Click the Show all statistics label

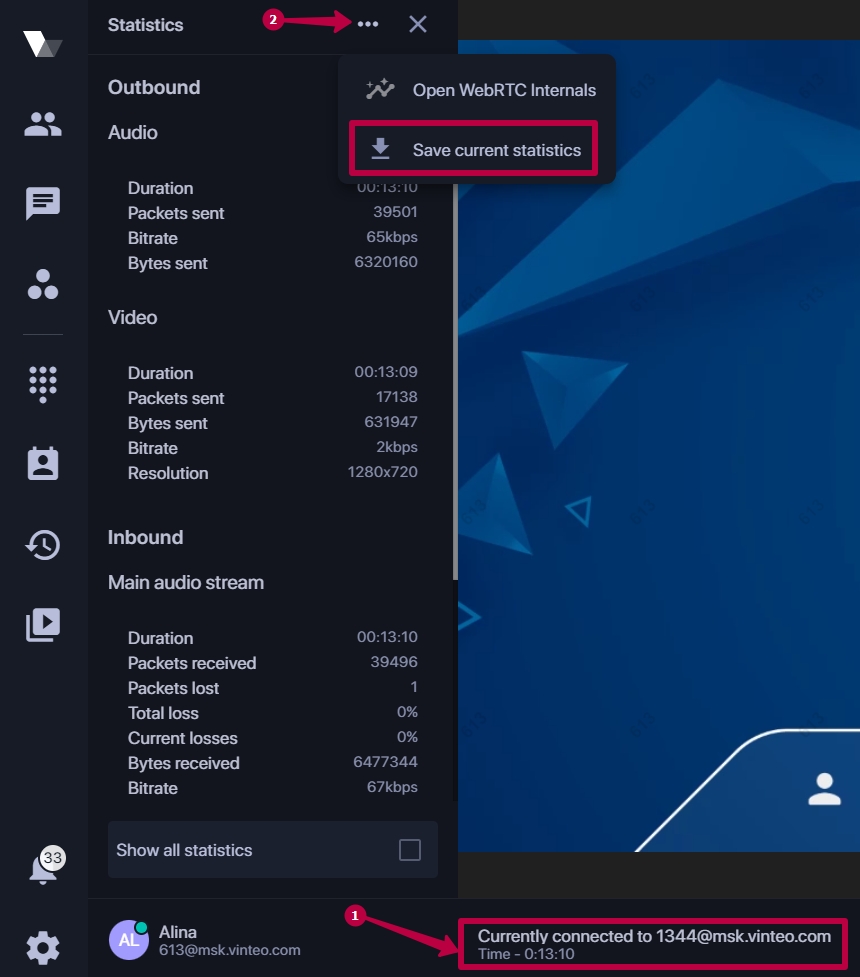click(x=184, y=850)
